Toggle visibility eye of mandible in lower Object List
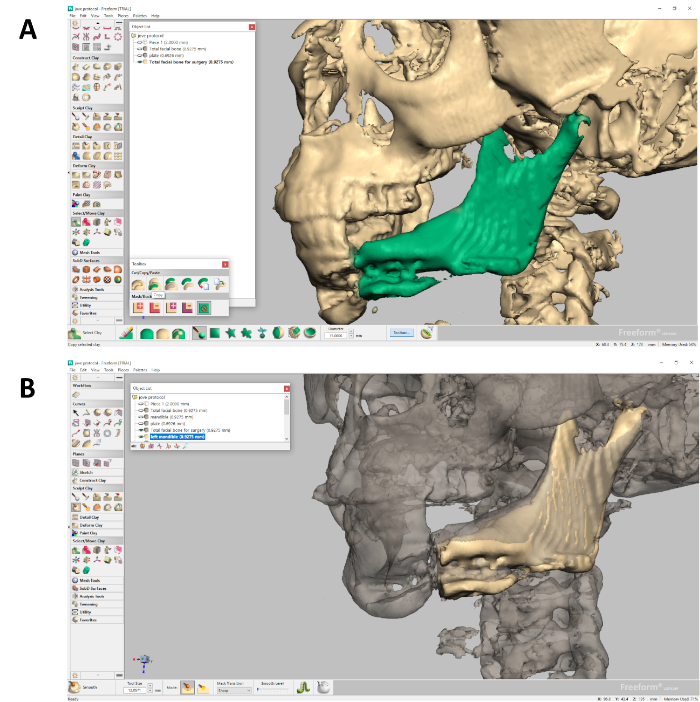This screenshot has height=702, width=700. point(141,417)
